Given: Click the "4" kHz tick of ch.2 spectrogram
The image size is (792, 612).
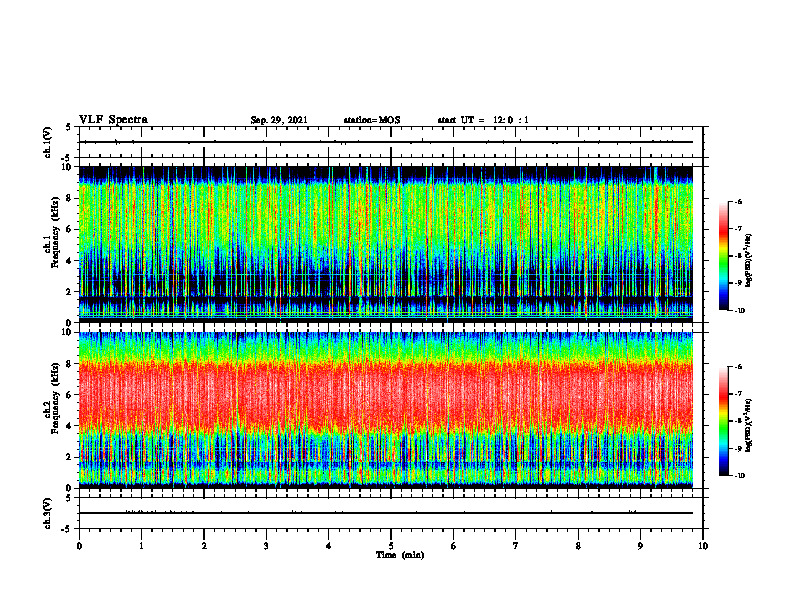Looking at the screenshot, I should [x=70, y=426].
